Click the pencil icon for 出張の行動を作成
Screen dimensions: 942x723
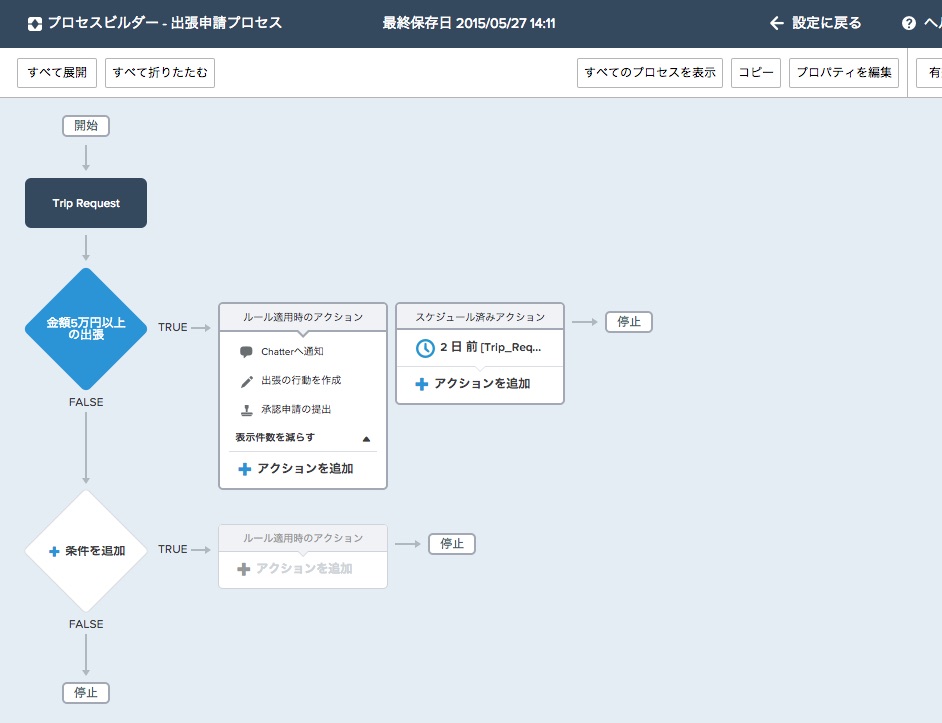[x=247, y=381]
